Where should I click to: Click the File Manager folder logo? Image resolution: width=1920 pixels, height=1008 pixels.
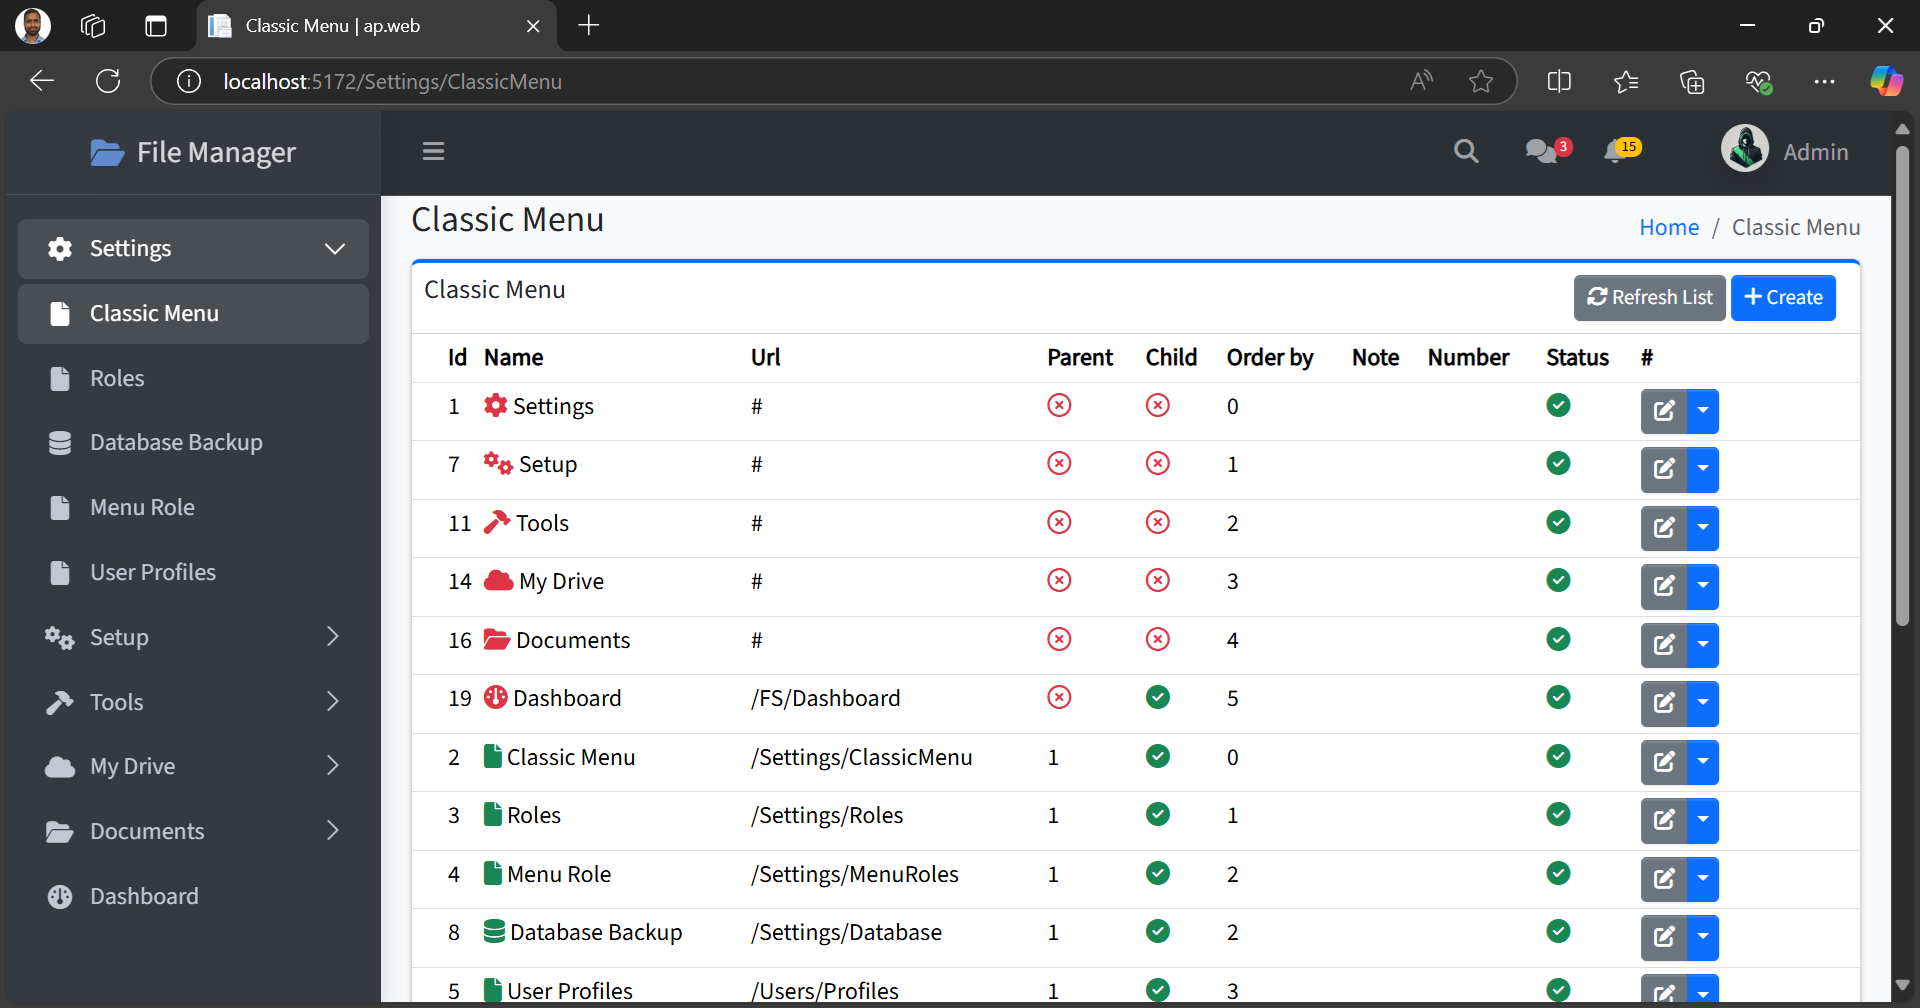pos(107,153)
